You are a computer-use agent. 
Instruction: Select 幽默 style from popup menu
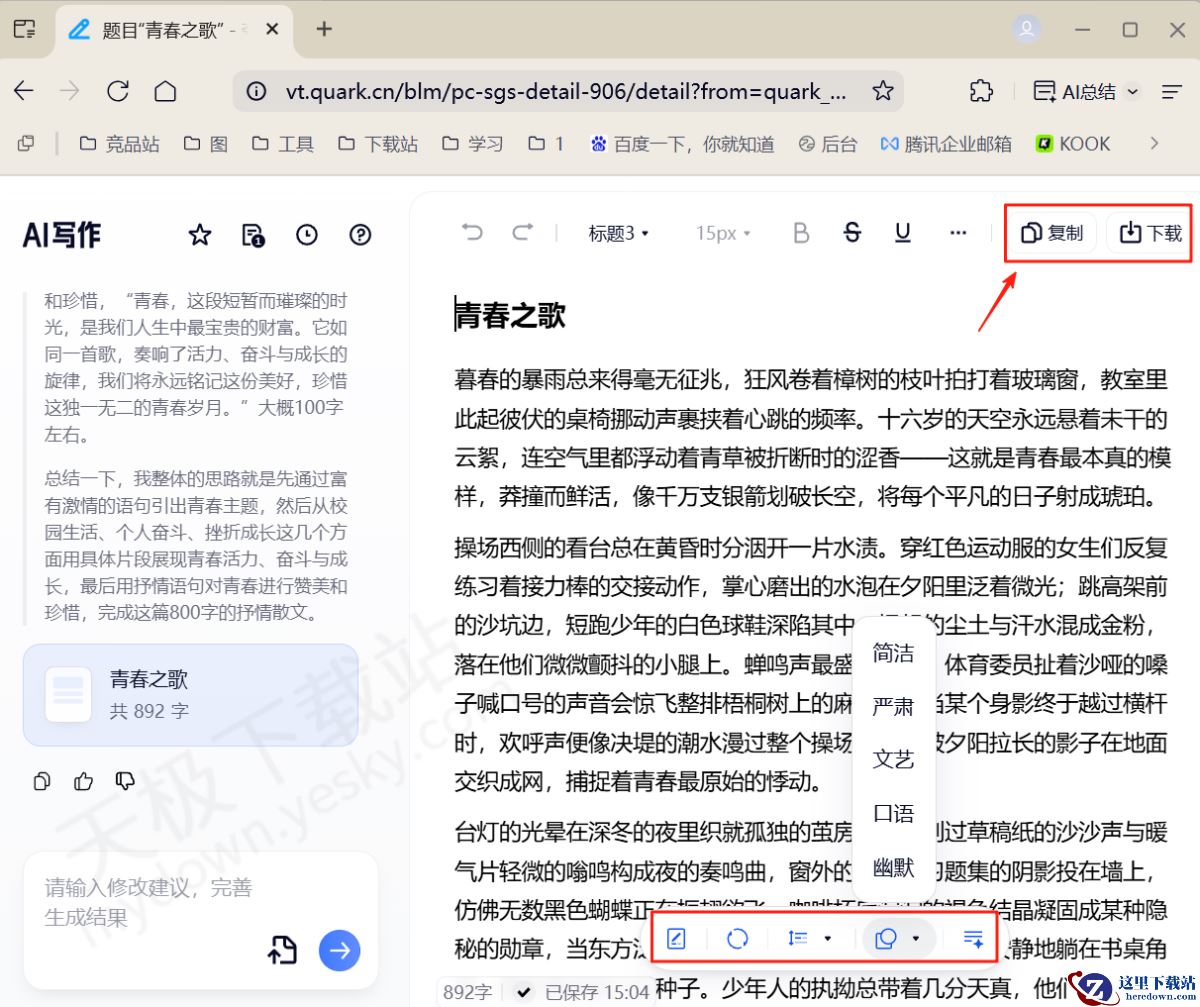pyautogui.click(x=893, y=867)
